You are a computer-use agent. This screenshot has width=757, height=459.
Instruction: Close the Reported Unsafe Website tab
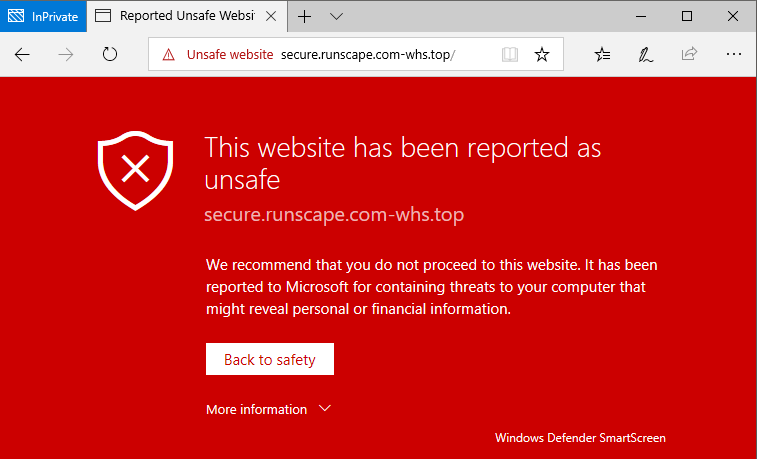point(271,16)
